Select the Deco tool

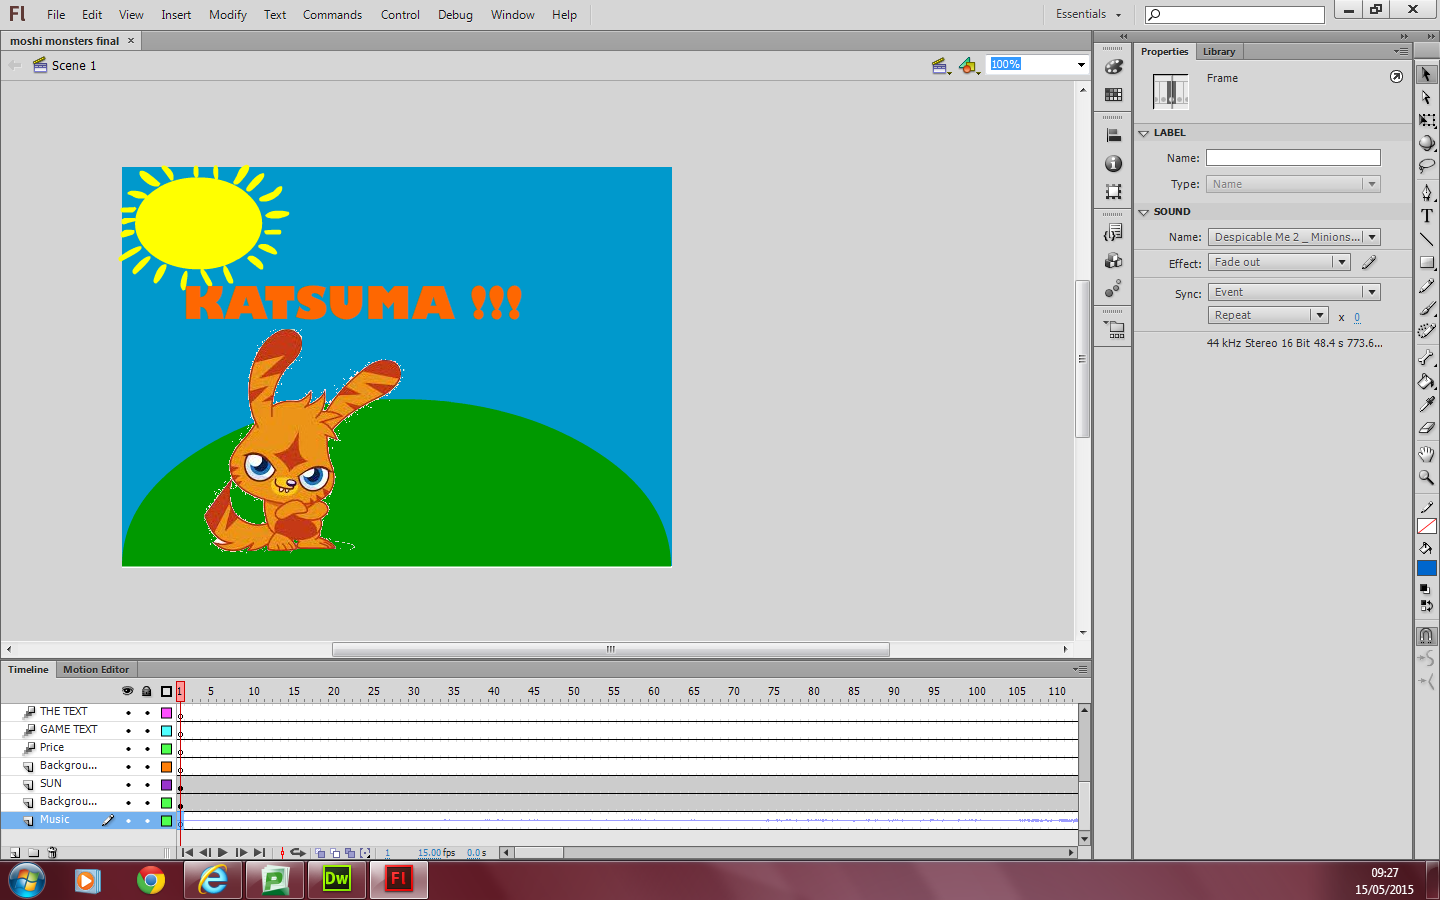pos(1427,332)
